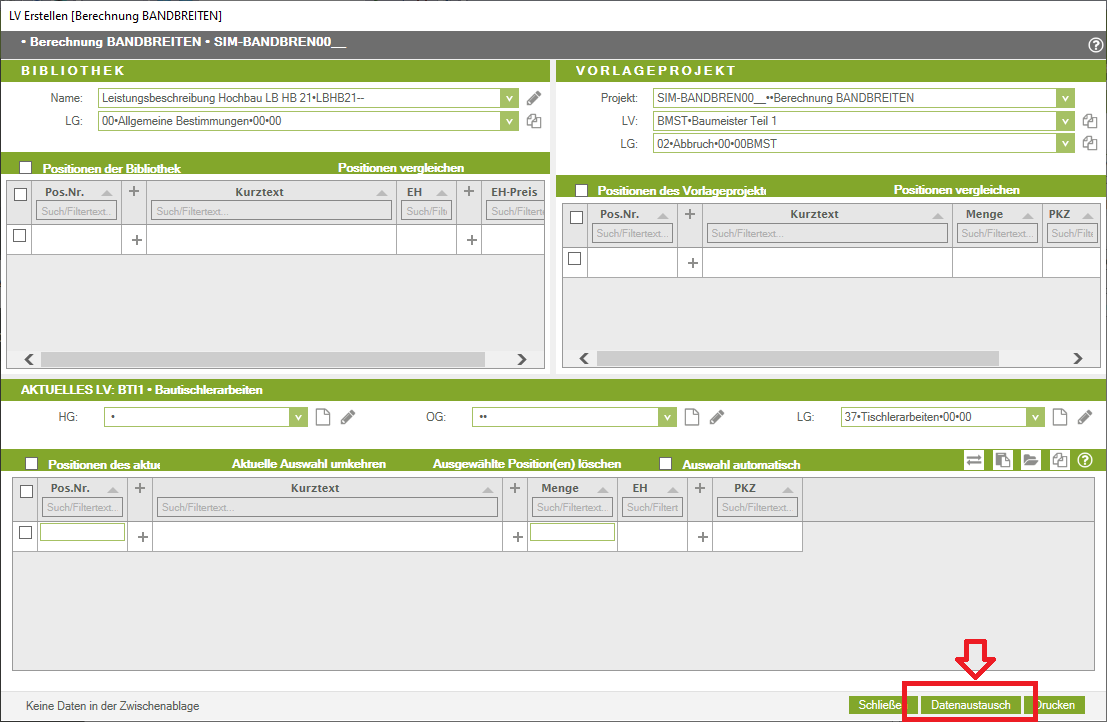The width and height of the screenshot is (1107, 722).
Task: Expand the LG '37•Tischlerarbeiten' dropdown
Action: coord(1035,417)
